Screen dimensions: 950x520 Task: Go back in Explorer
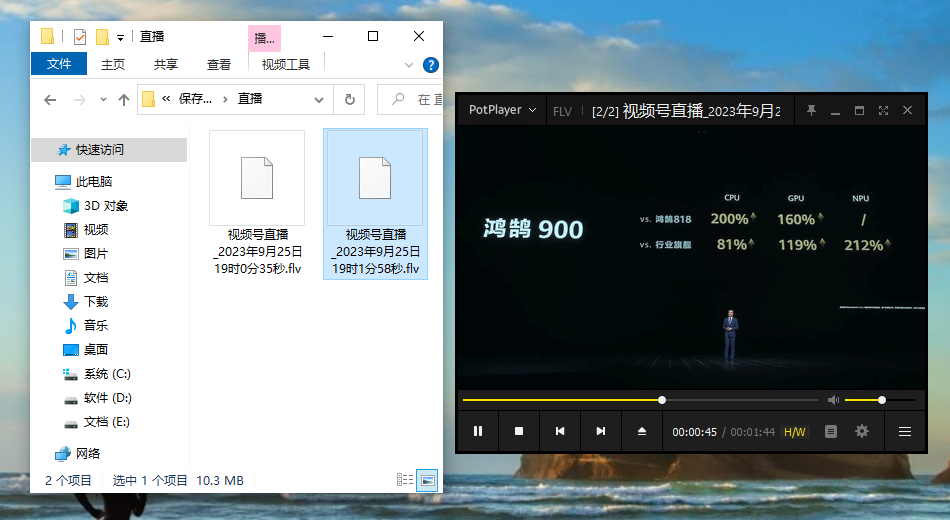50,100
